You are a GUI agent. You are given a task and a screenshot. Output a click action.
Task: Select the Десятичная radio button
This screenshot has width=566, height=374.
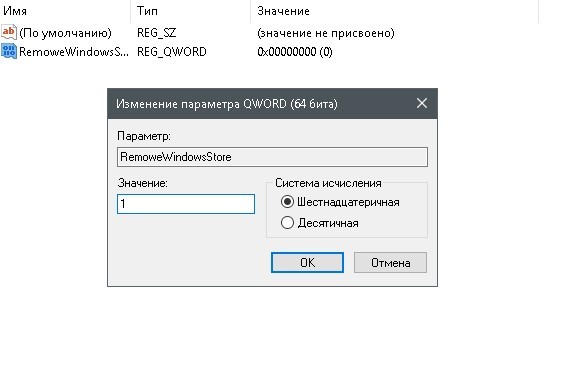coord(287,223)
